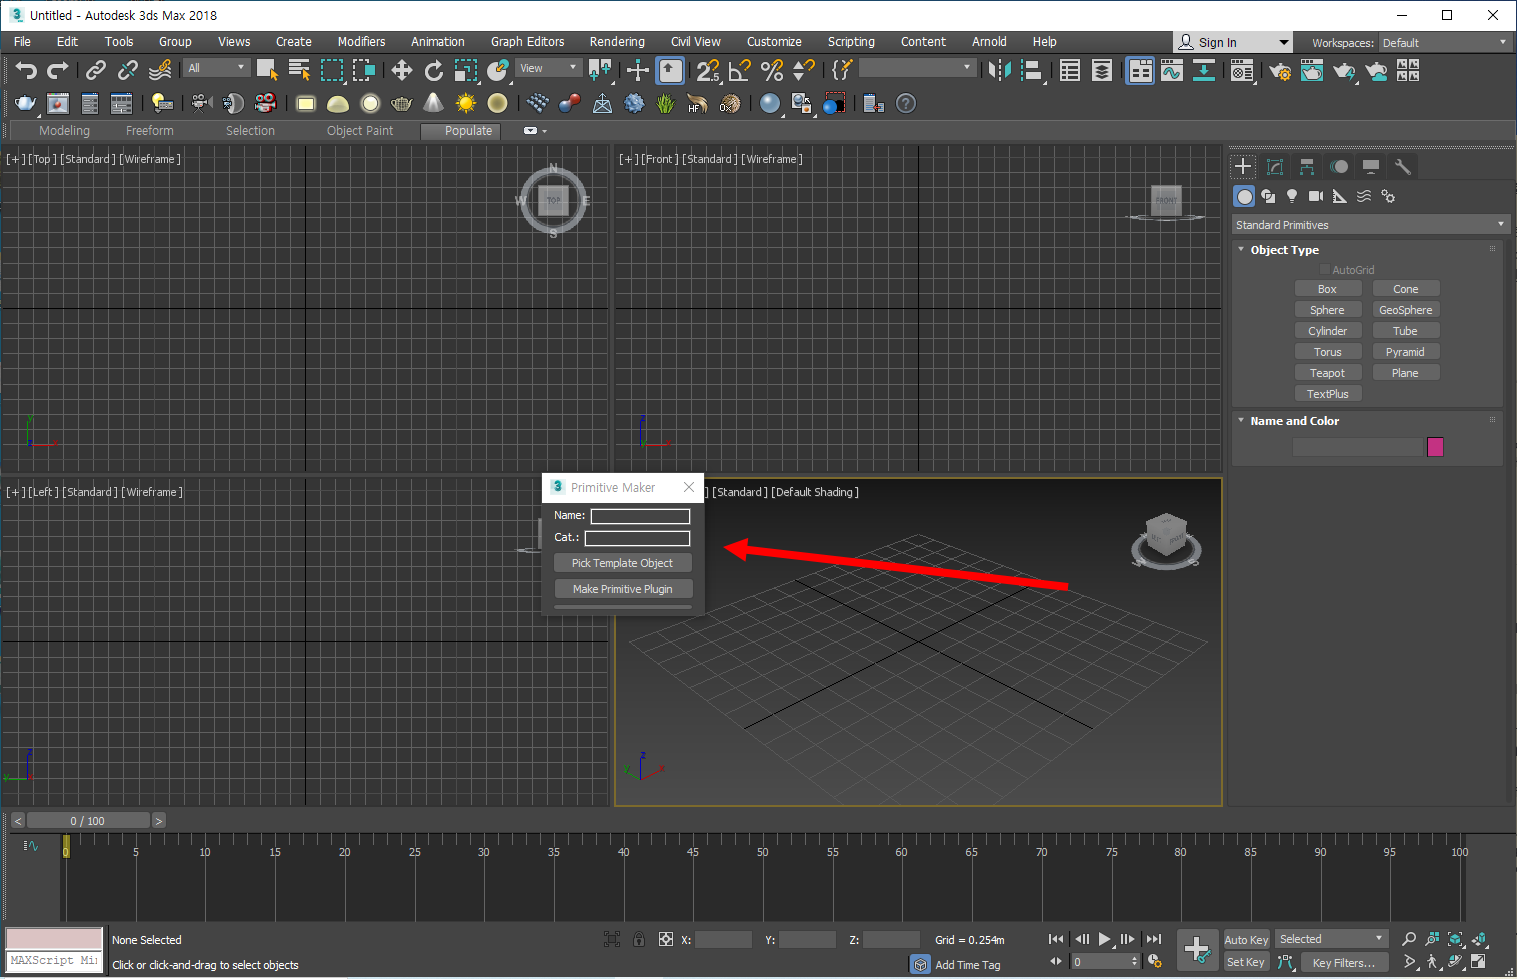Open the Rendering menu

coord(617,42)
